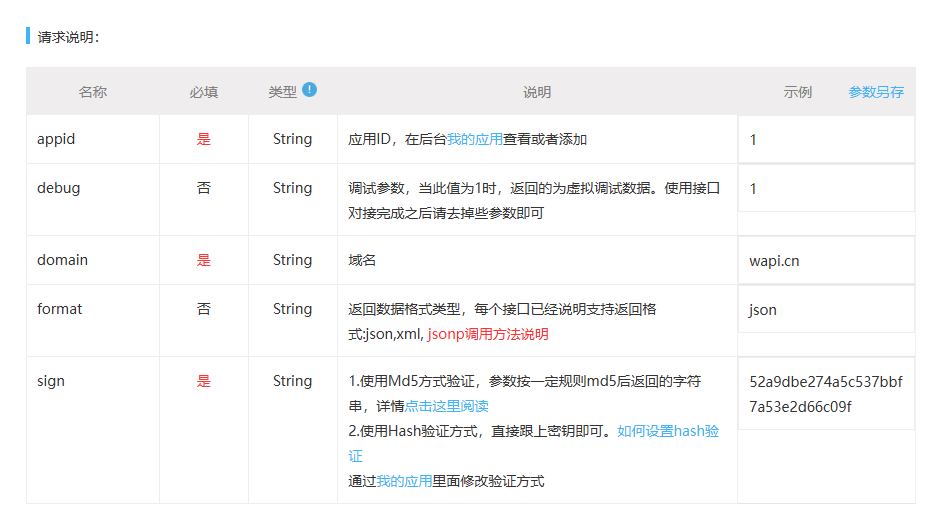The width and height of the screenshot is (929, 516).
Task: Click the 说明 column header
Action: (x=537, y=92)
